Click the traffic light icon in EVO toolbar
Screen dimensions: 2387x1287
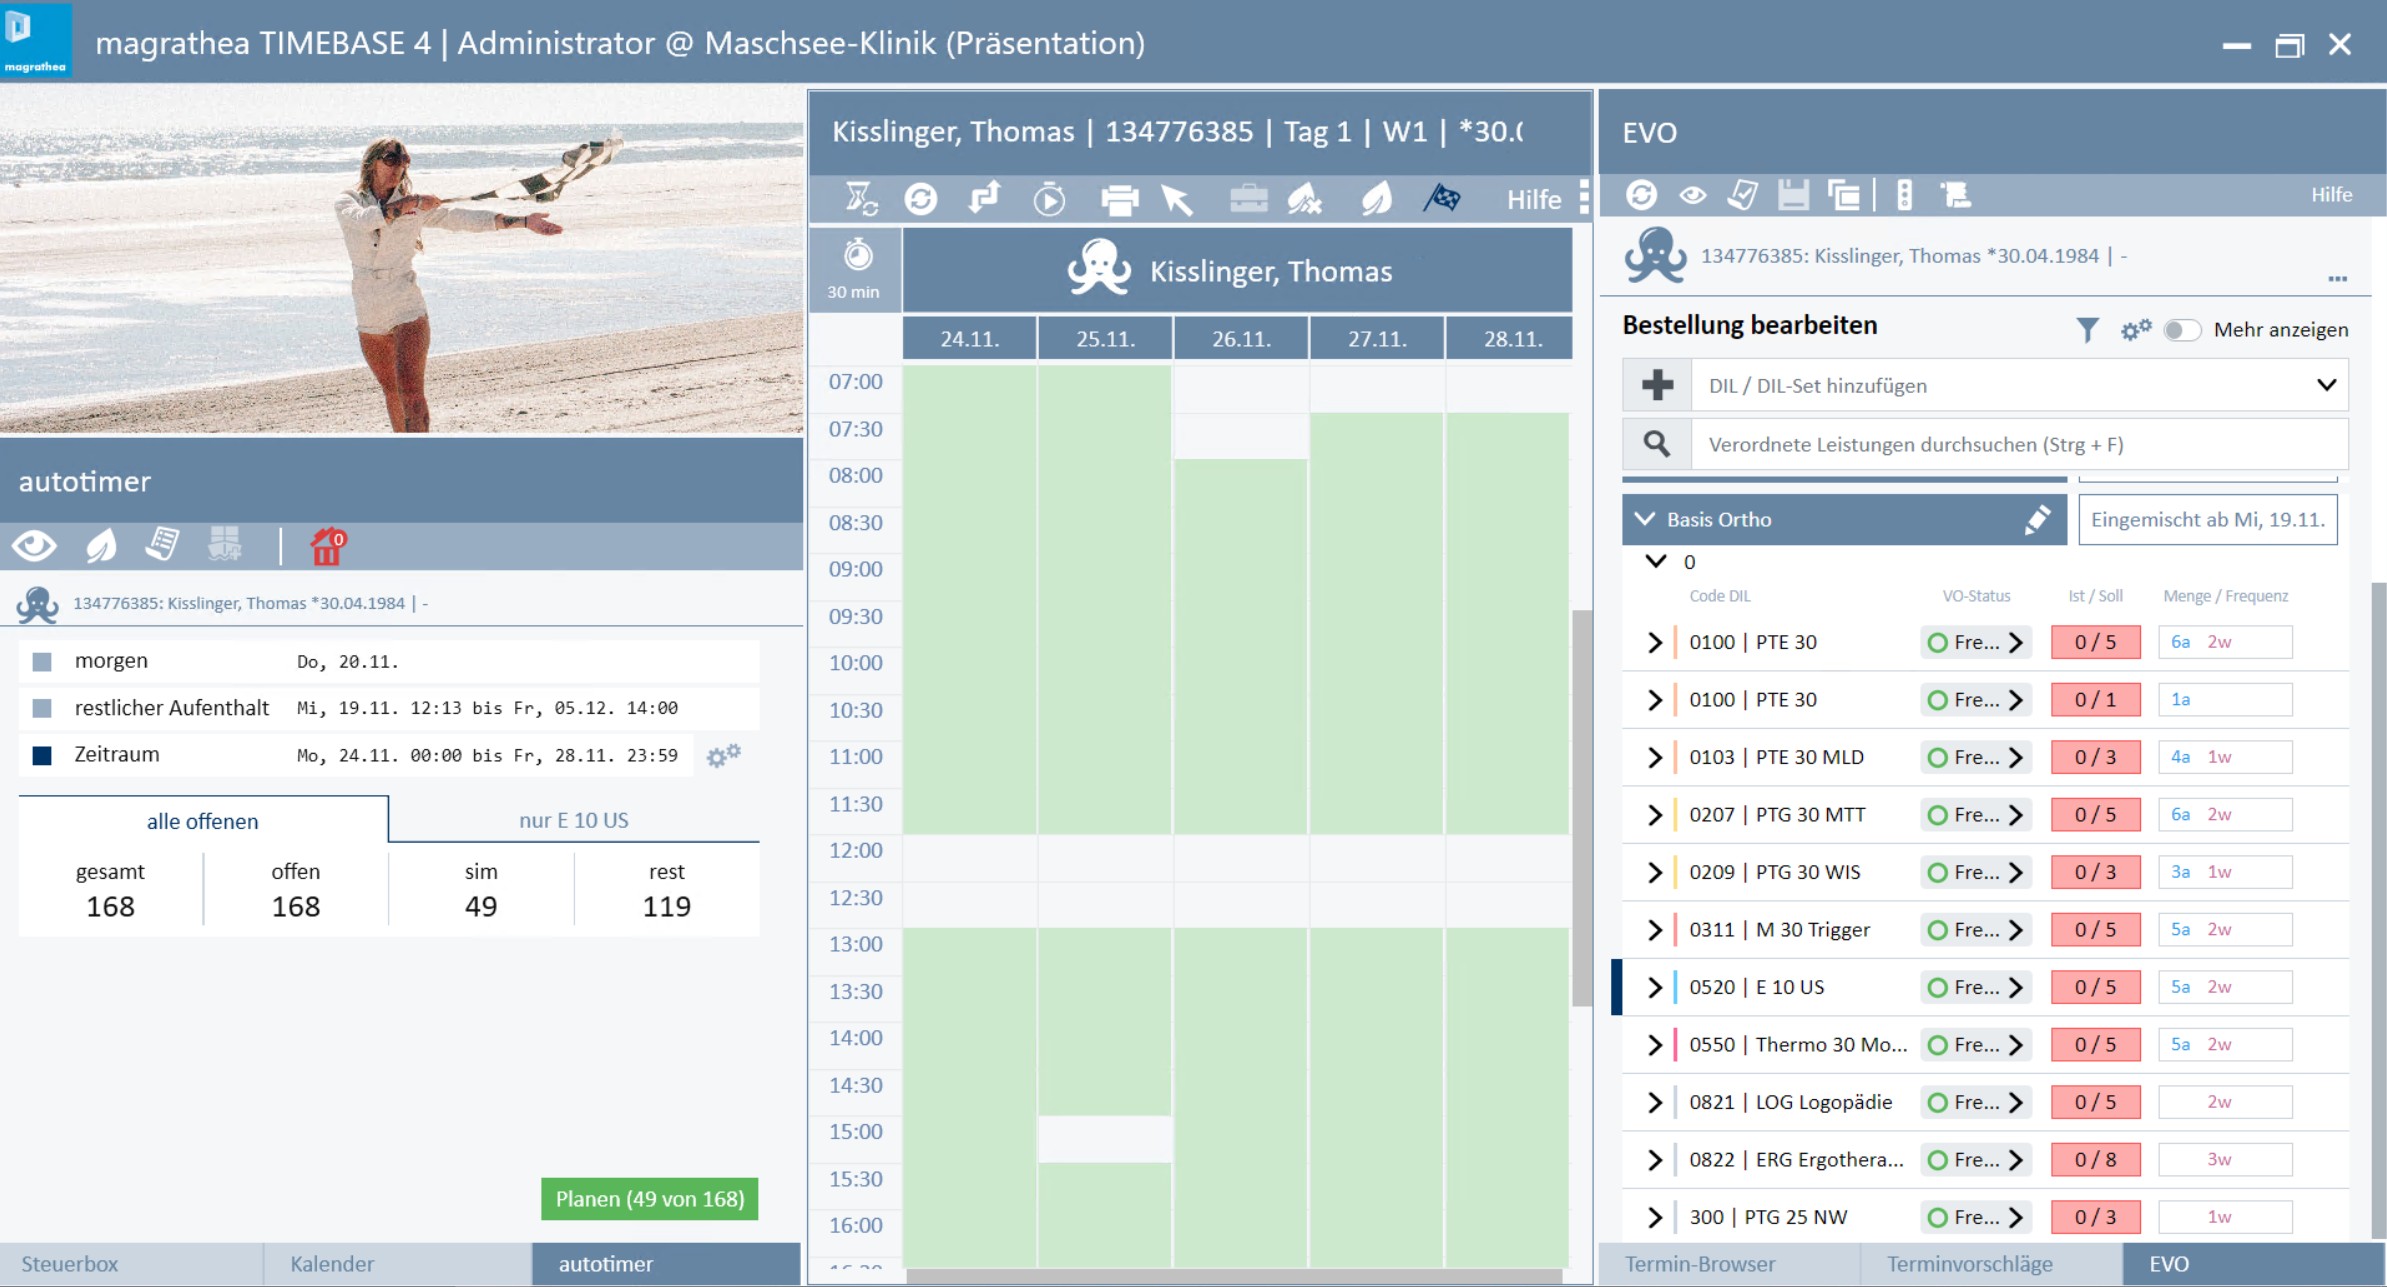point(1904,195)
